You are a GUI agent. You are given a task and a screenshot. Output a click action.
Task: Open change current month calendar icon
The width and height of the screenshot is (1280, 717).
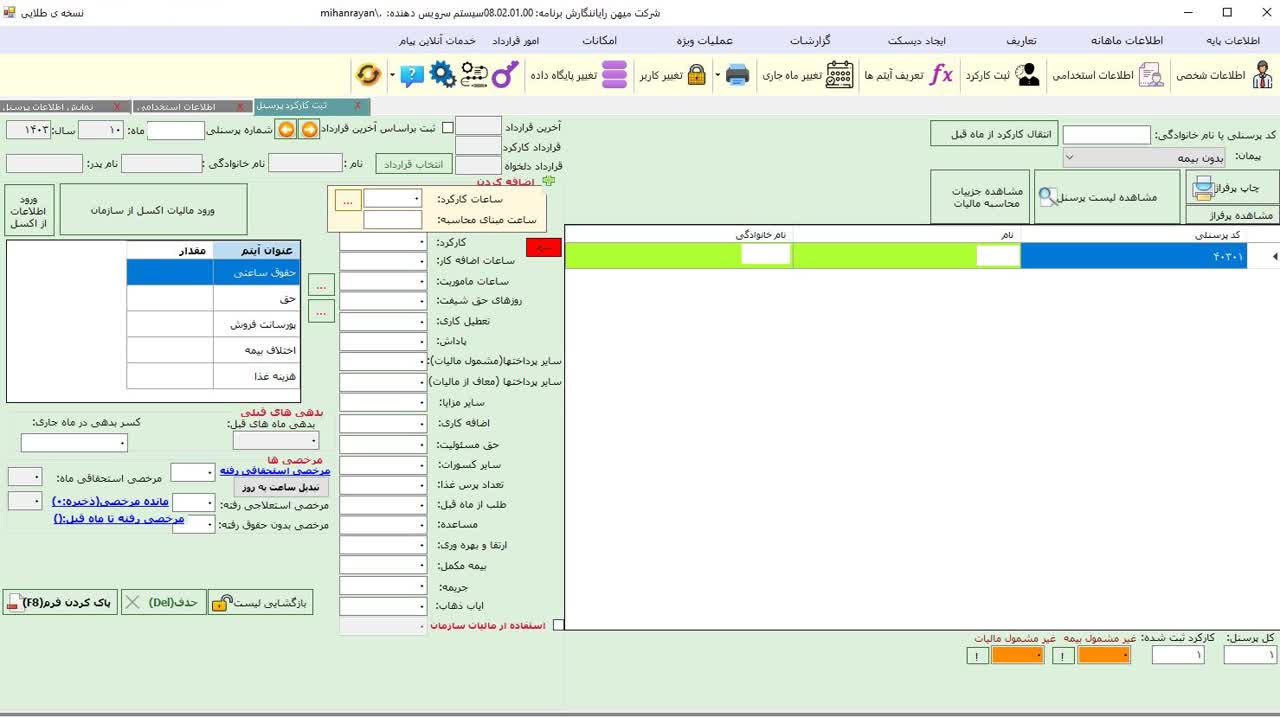(x=839, y=75)
